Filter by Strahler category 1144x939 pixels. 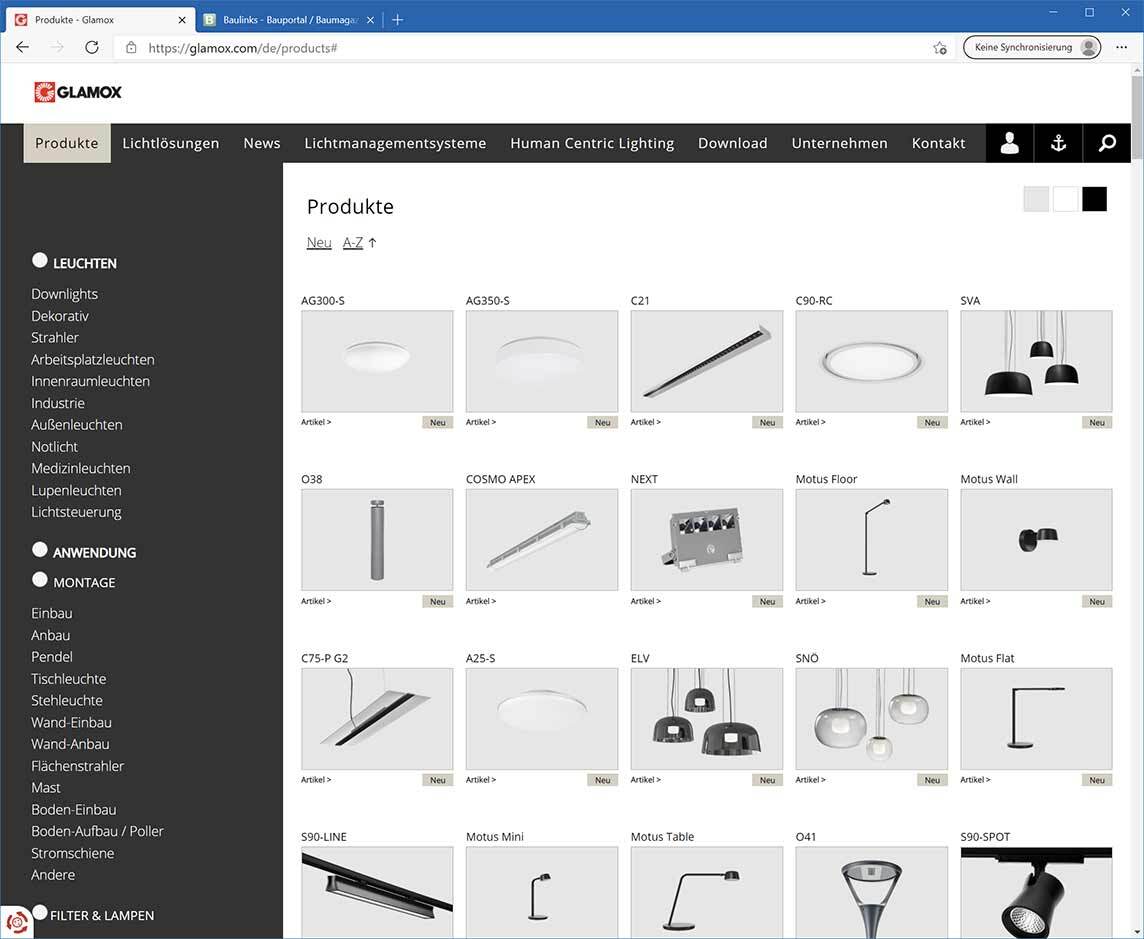(x=55, y=338)
